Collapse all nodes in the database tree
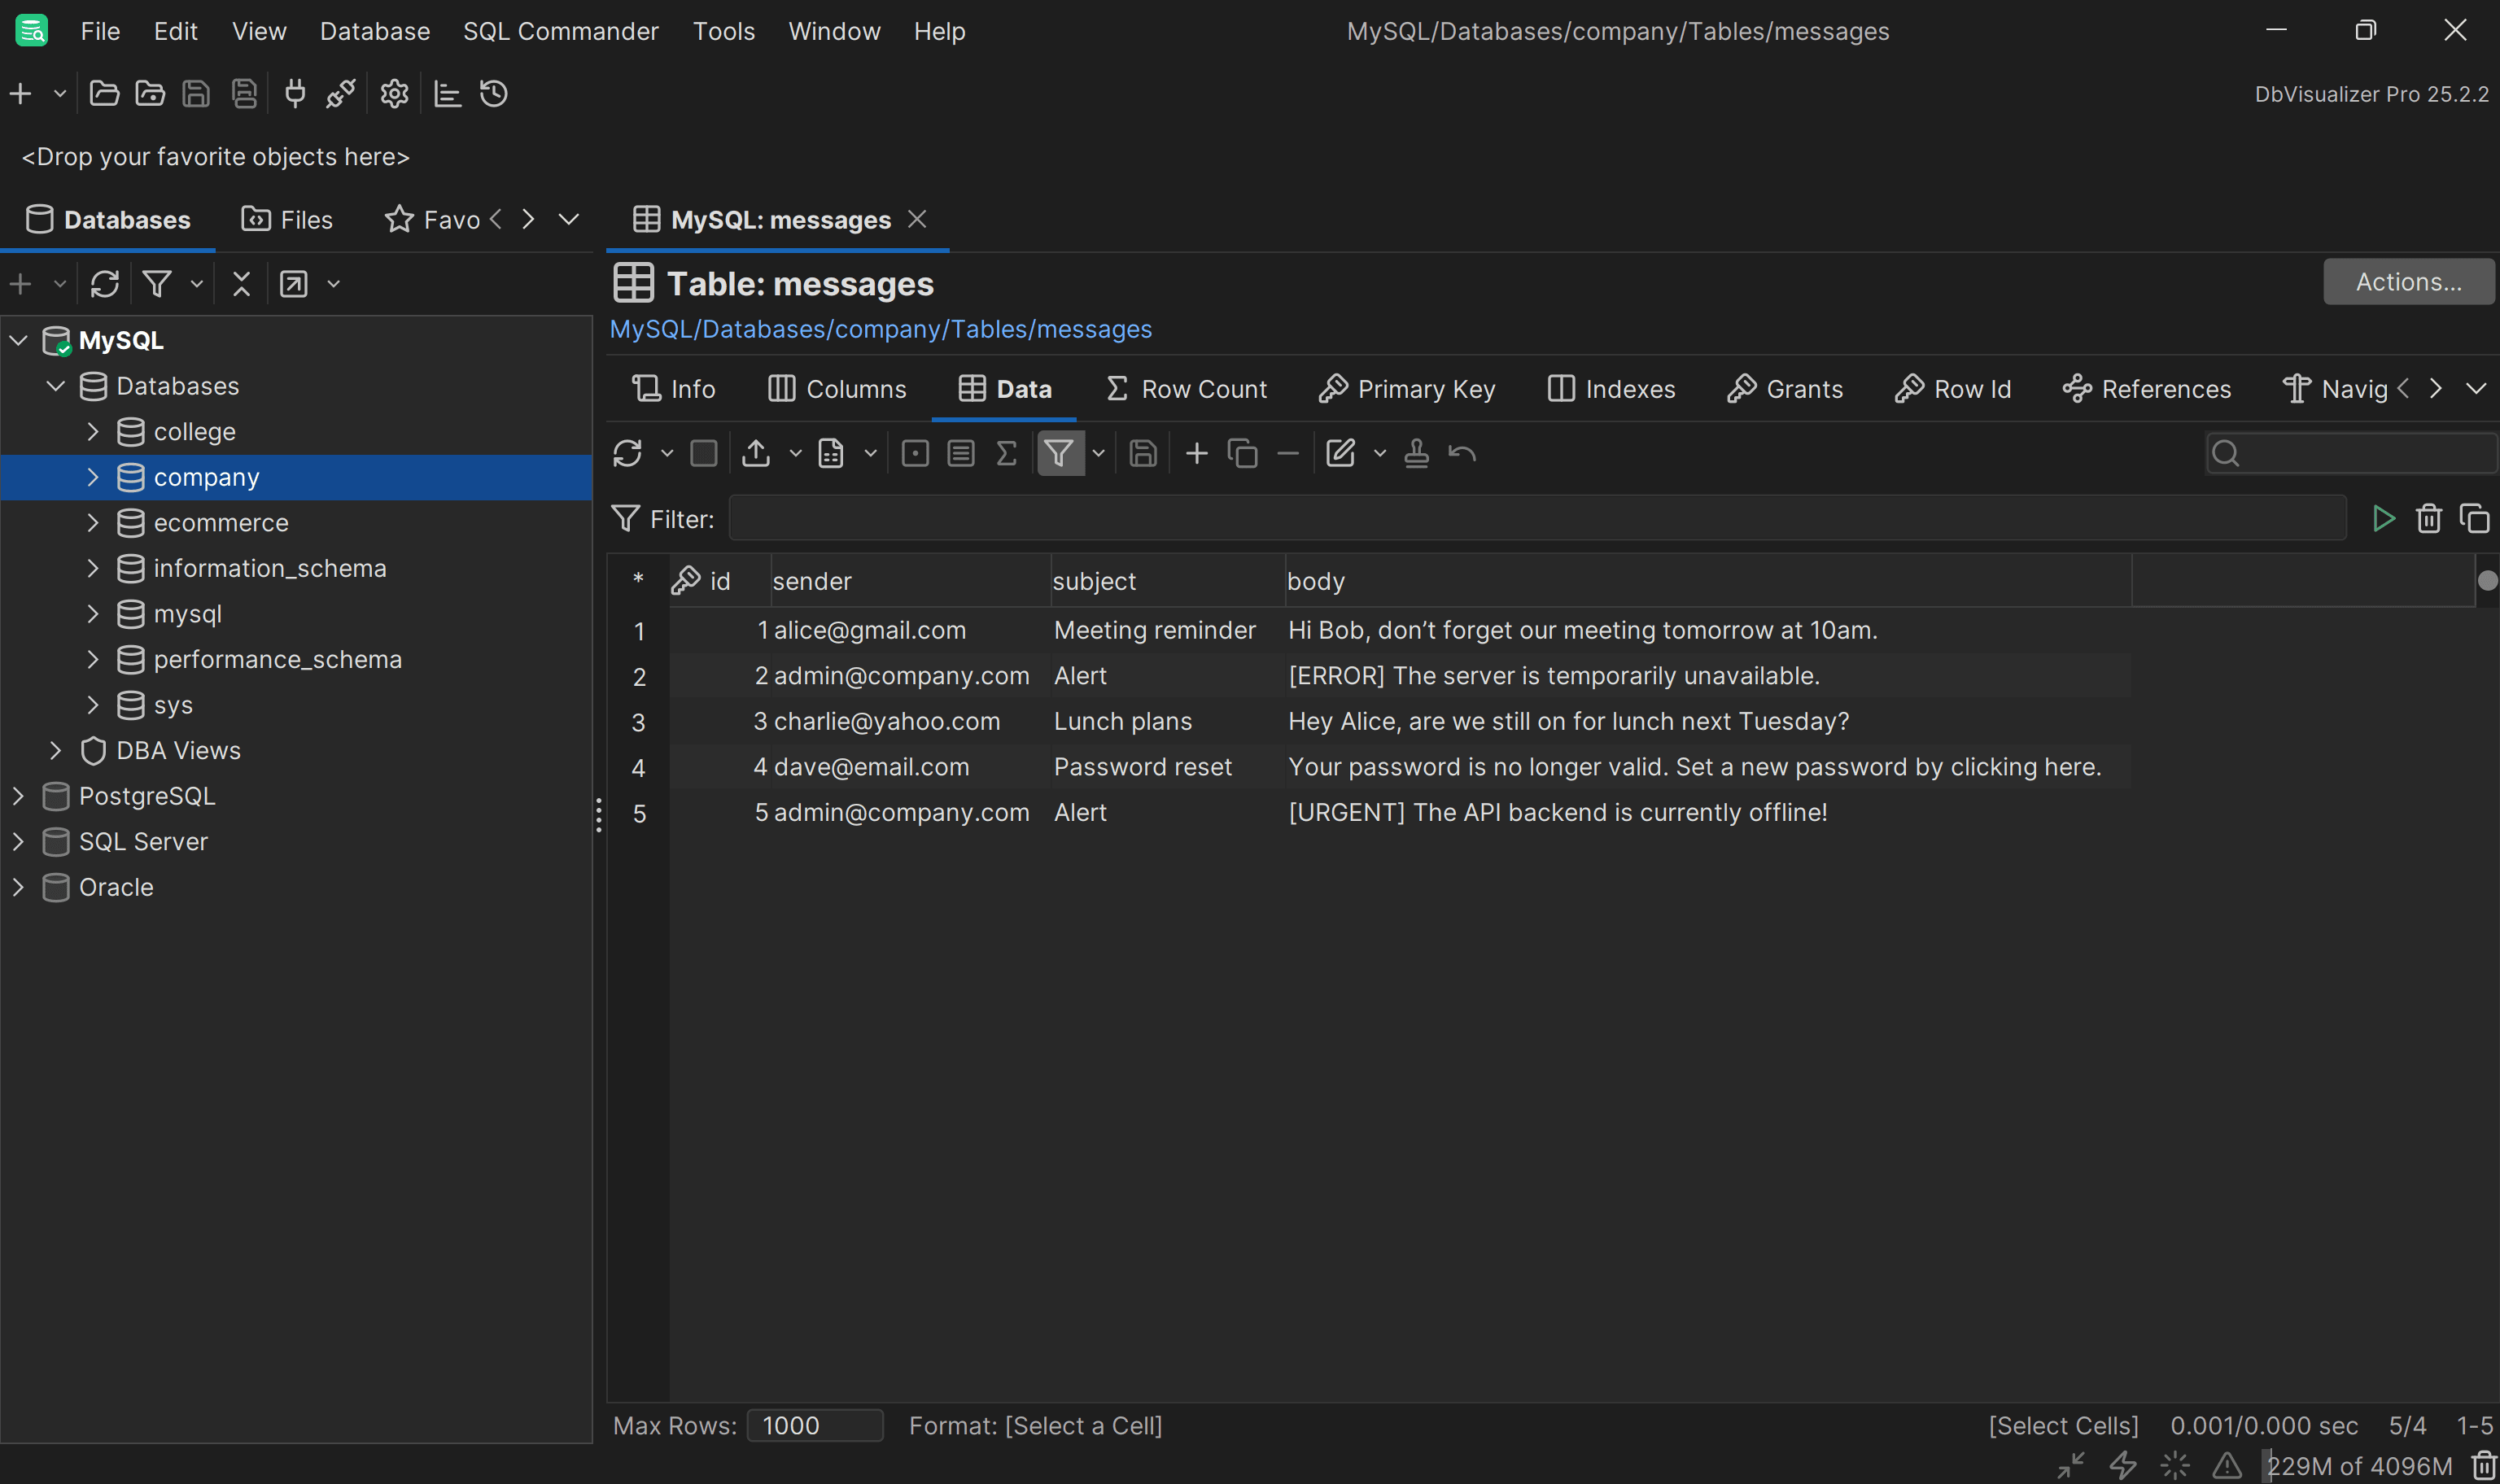 click(x=241, y=283)
